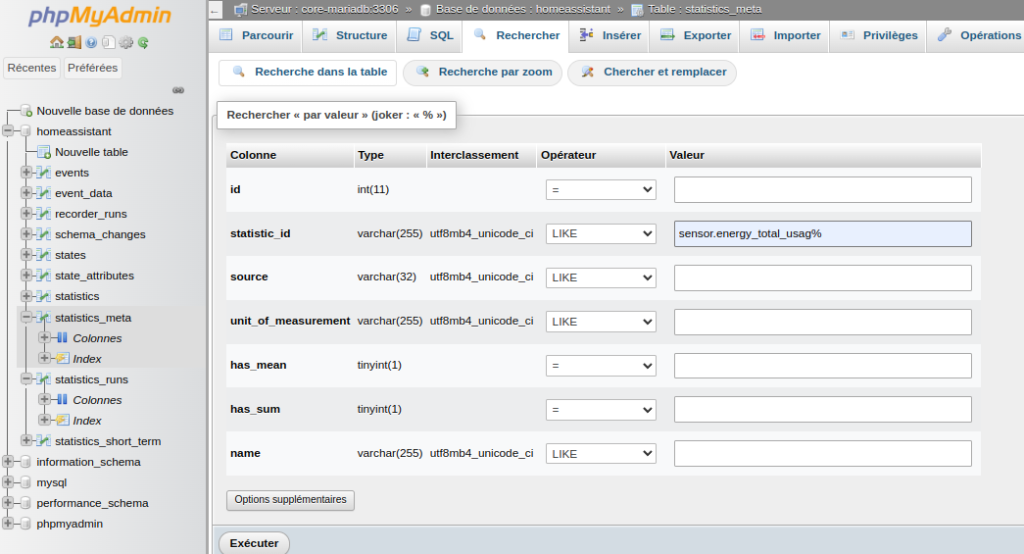The image size is (1024, 554).
Task: Click the name value input field
Action: click(822, 453)
